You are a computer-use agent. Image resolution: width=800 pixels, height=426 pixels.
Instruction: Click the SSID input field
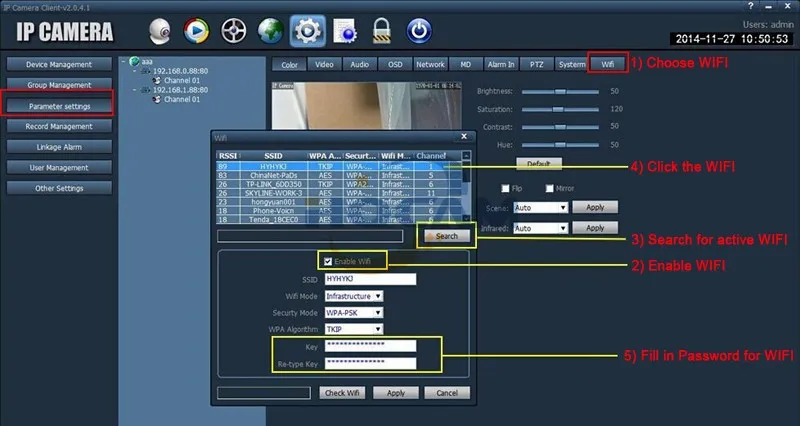pos(370,279)
